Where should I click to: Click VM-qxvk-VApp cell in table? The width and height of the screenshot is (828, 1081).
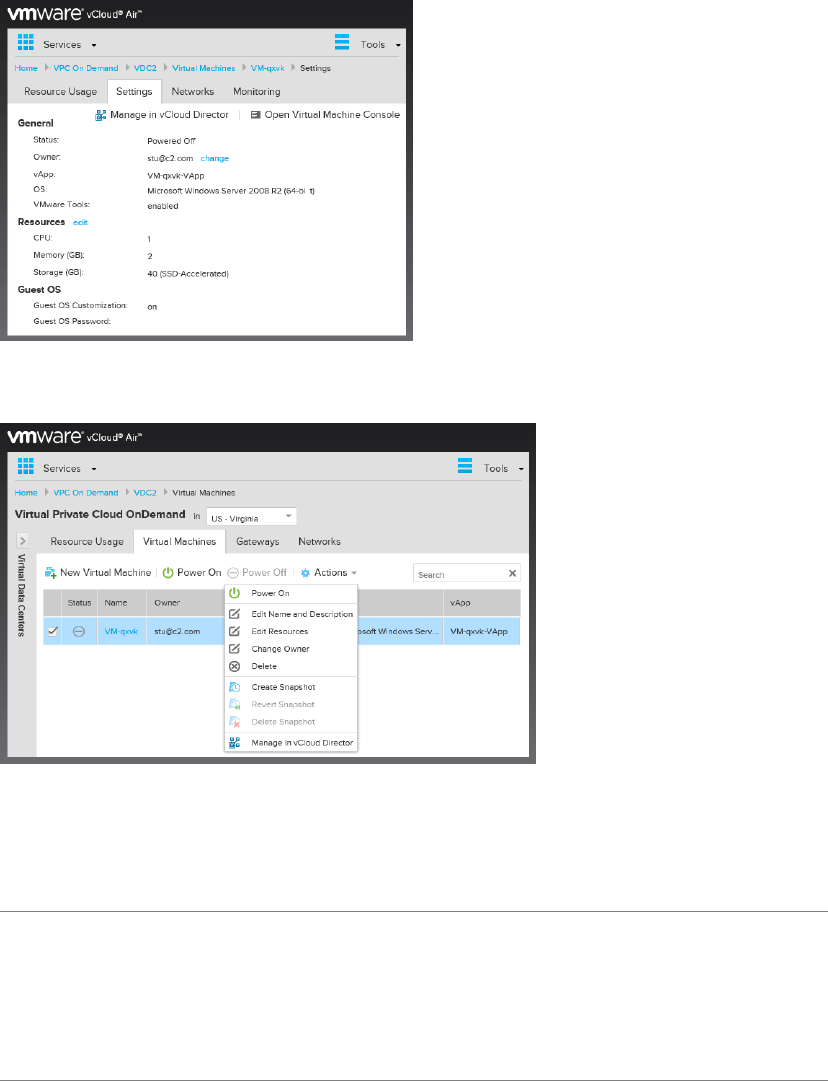[x=481, y=632]
